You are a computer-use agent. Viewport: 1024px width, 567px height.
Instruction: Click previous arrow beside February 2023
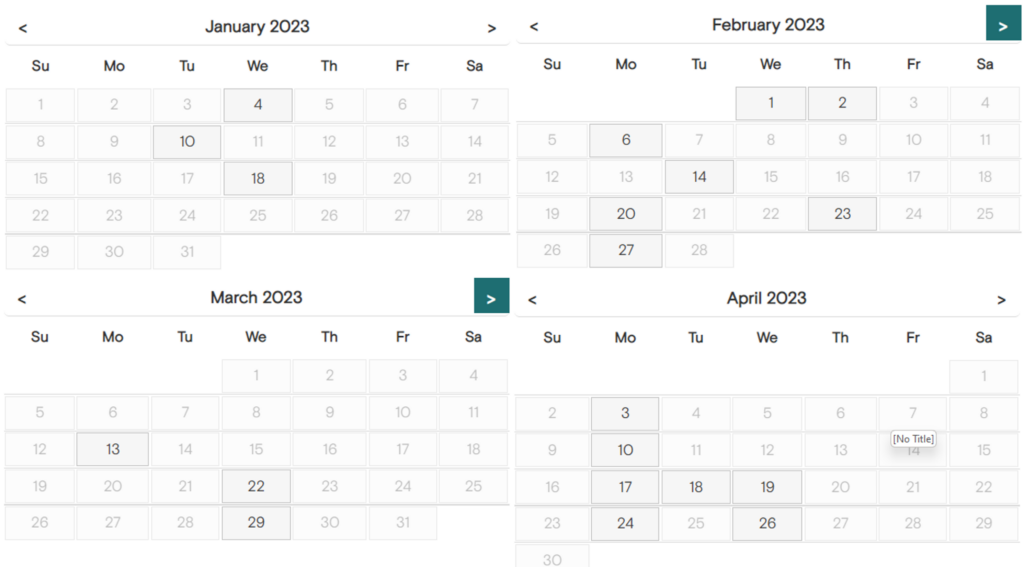(x=534, y=26)
